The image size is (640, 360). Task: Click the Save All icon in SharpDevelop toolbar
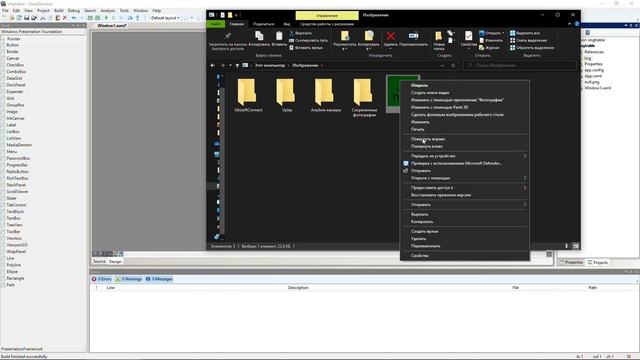click(34, 18)
